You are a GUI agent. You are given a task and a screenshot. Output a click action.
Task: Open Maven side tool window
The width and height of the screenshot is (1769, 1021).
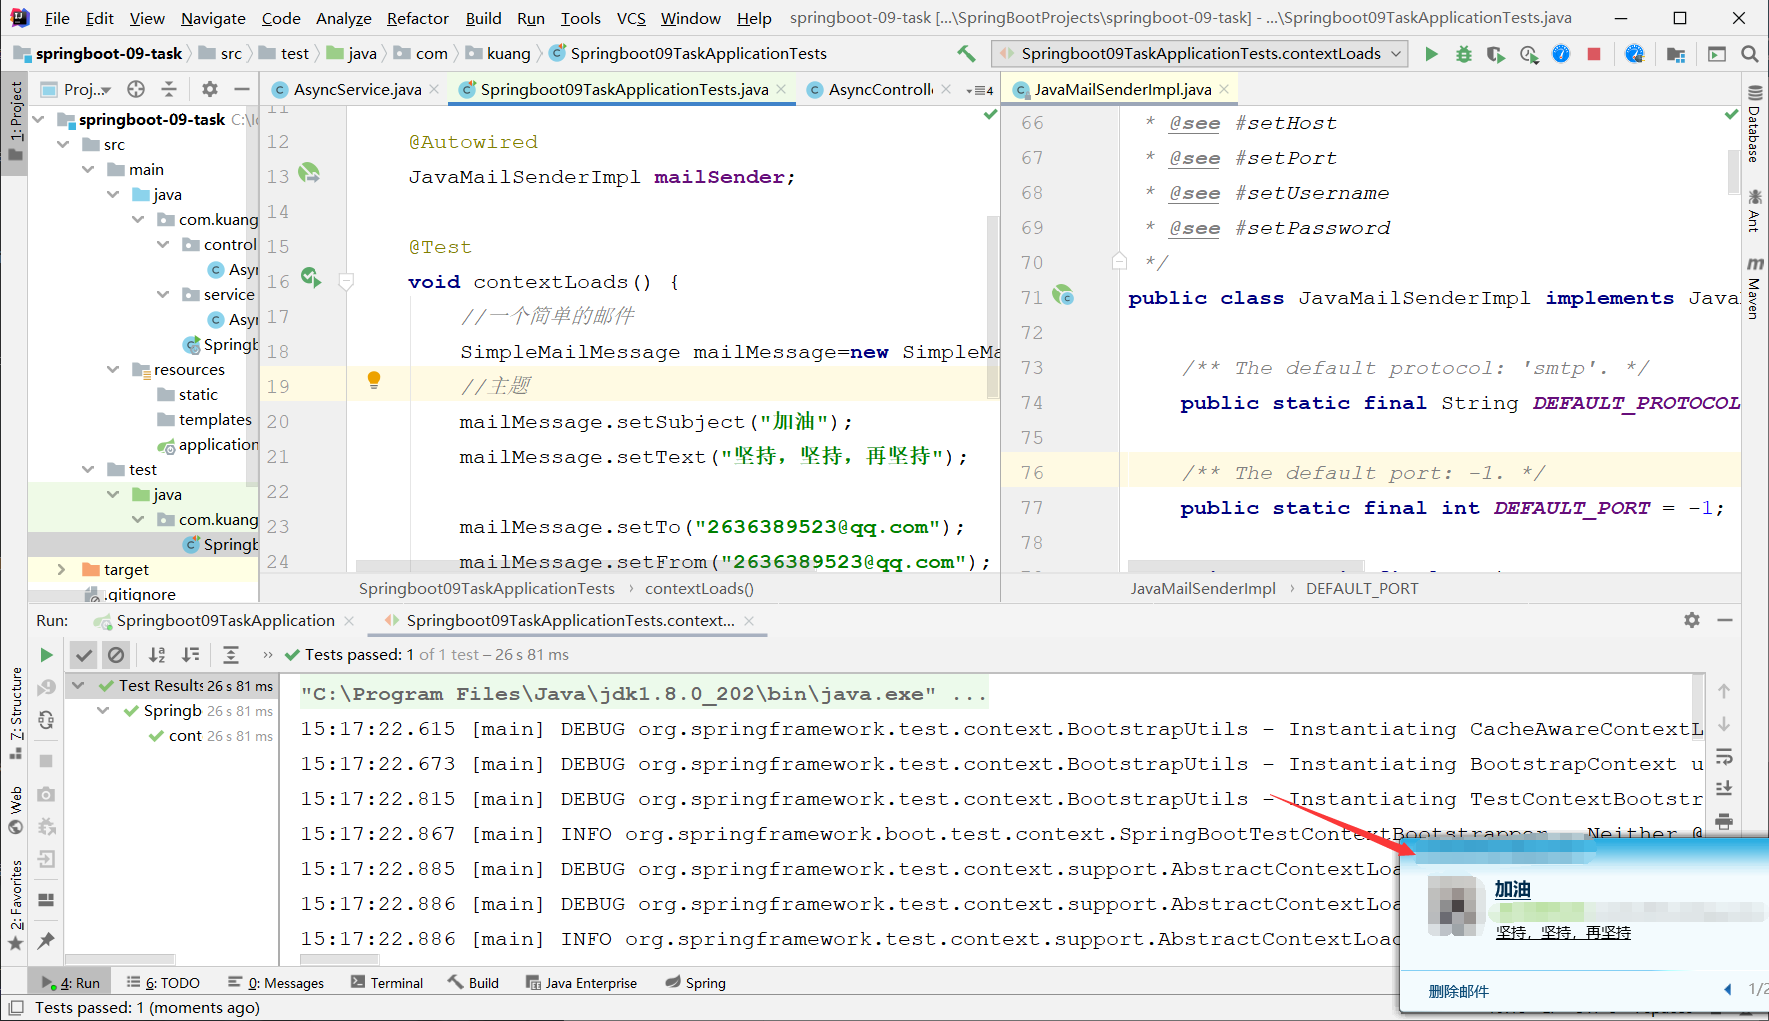point(1755,289)
